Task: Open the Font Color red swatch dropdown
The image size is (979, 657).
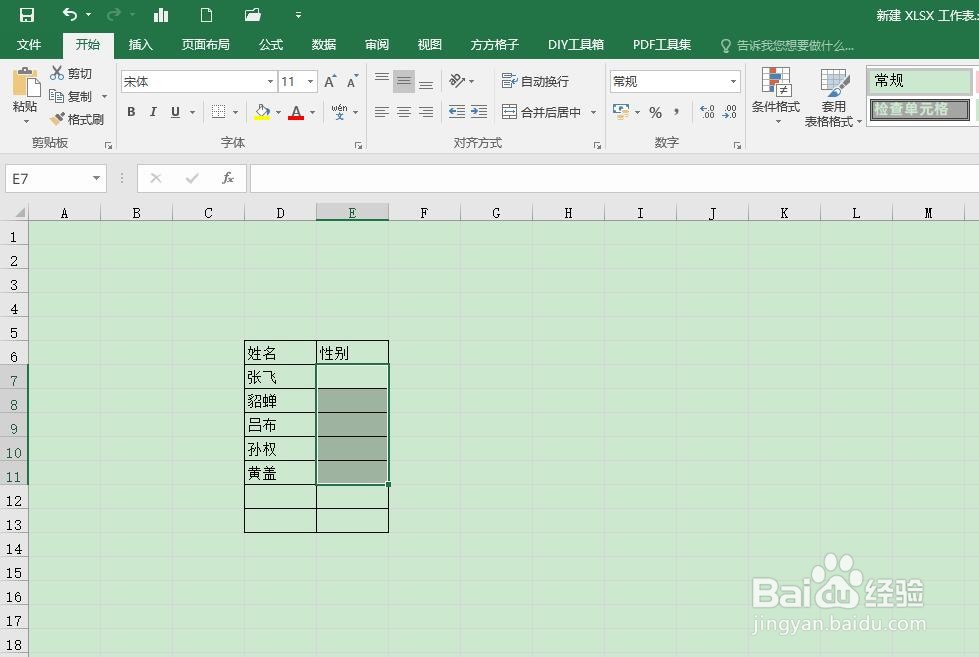Action: pyautogui.click(x=311, y=112)
